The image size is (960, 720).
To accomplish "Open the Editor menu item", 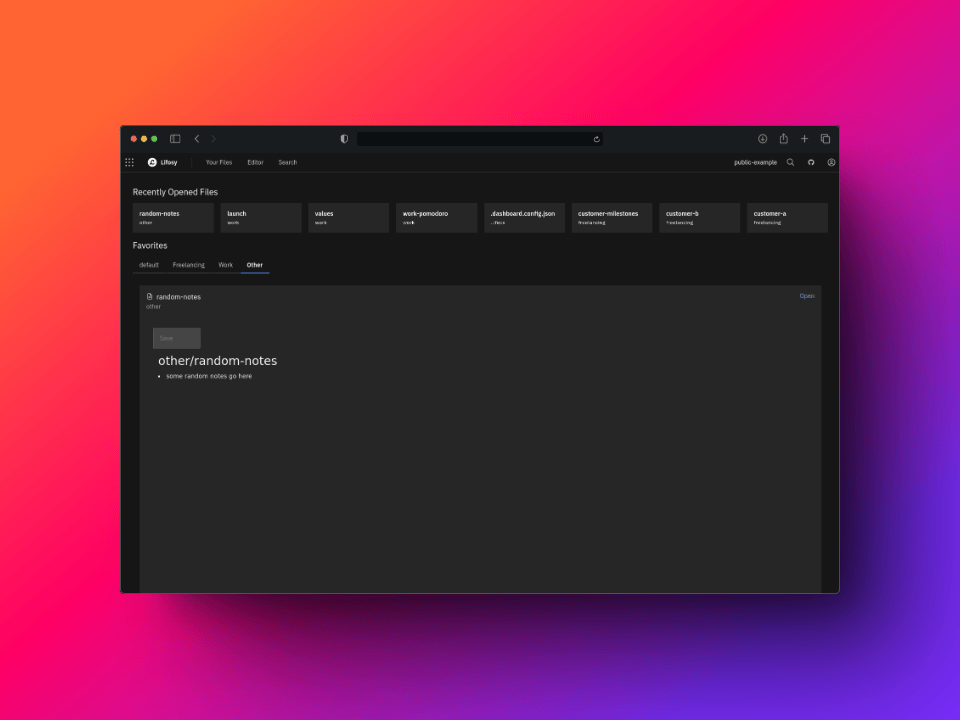I will pyautogui.click(x=255, y=162).
